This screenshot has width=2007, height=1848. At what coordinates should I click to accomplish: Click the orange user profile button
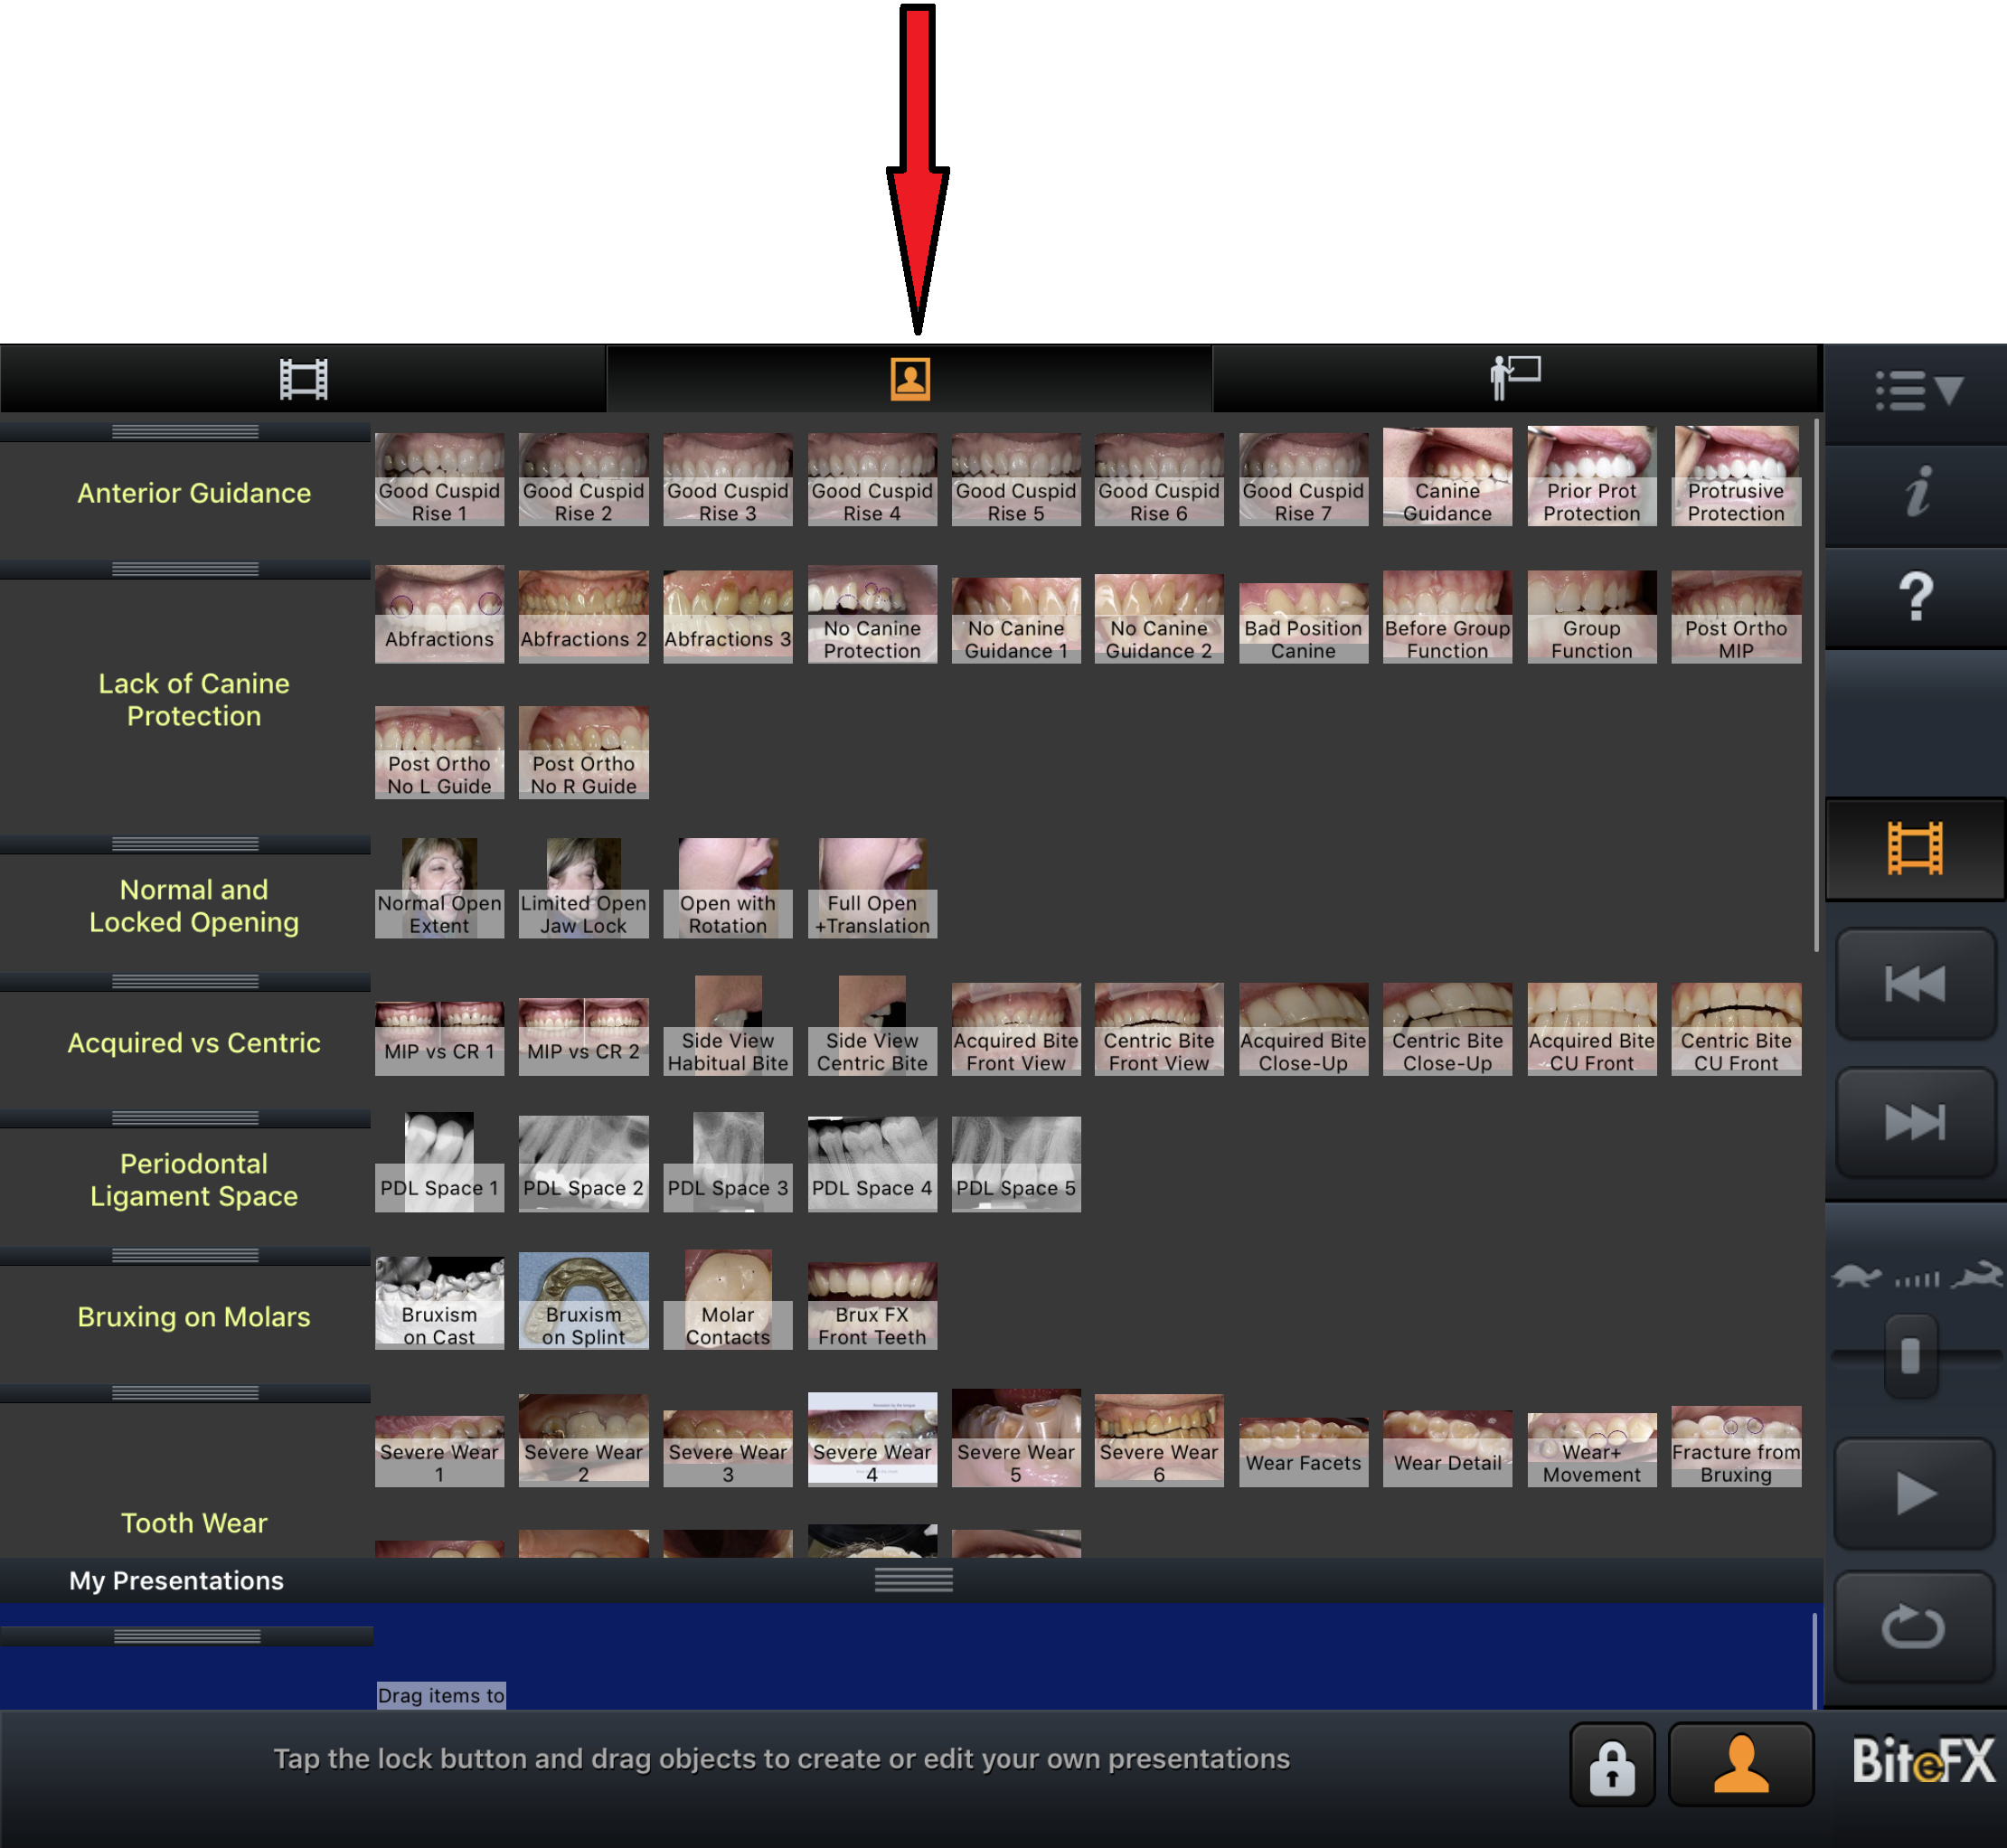pos(1740,1765)
